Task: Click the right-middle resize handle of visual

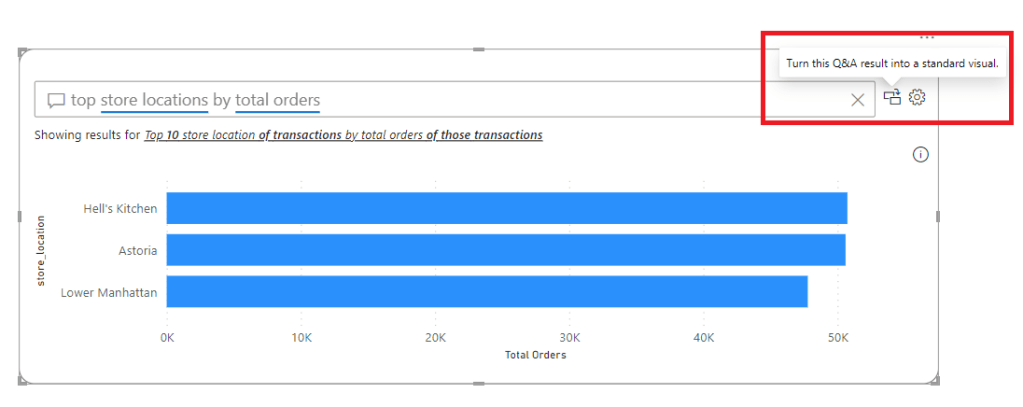Action: point(938,216)
